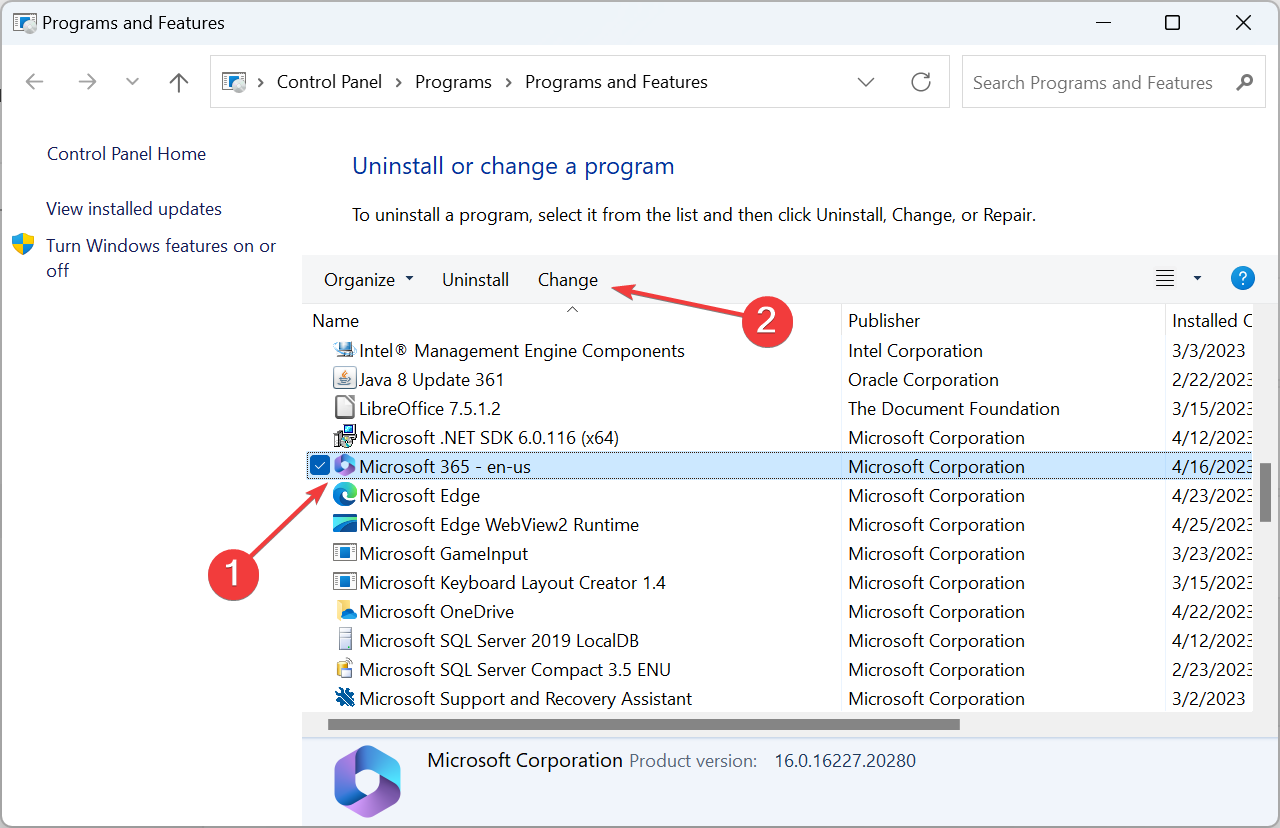Select Microsoft SQL Server Compact 3.5 ENU
The height and width of the screenshot is (828, 1280).
[x=515, y=670]
